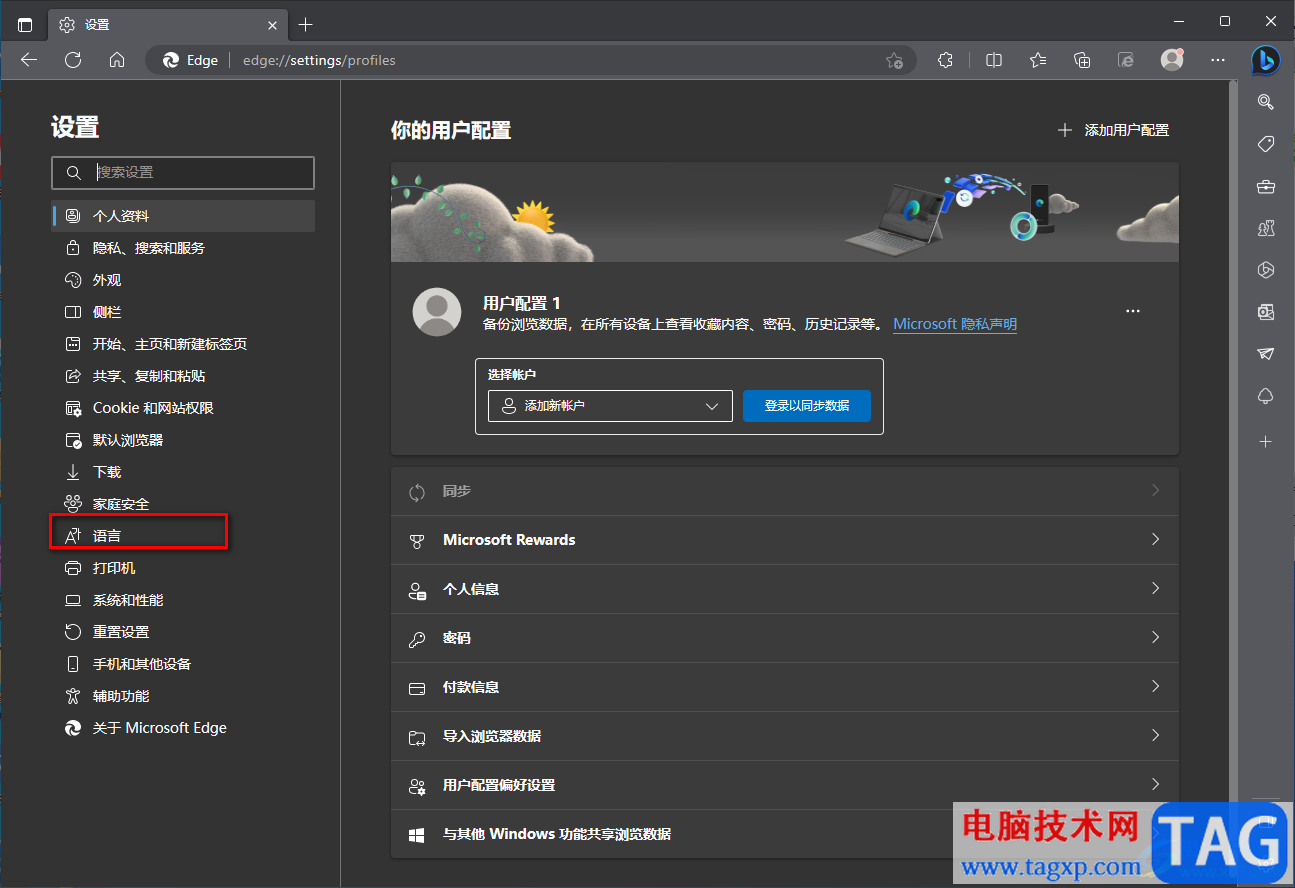Open Bing Chat sidebar icon
Image resolution: width=1295 pixels, height=888 pixels.
(1265, 60)
